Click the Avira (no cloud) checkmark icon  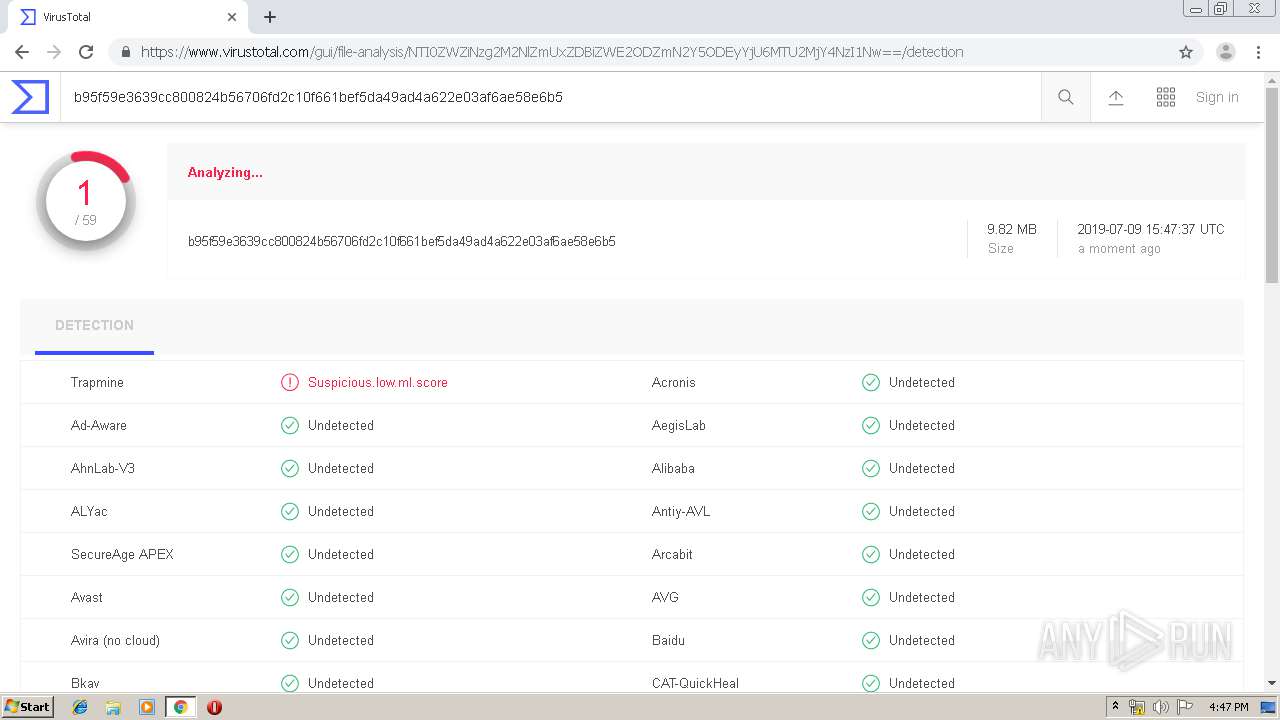coord(290,640)
